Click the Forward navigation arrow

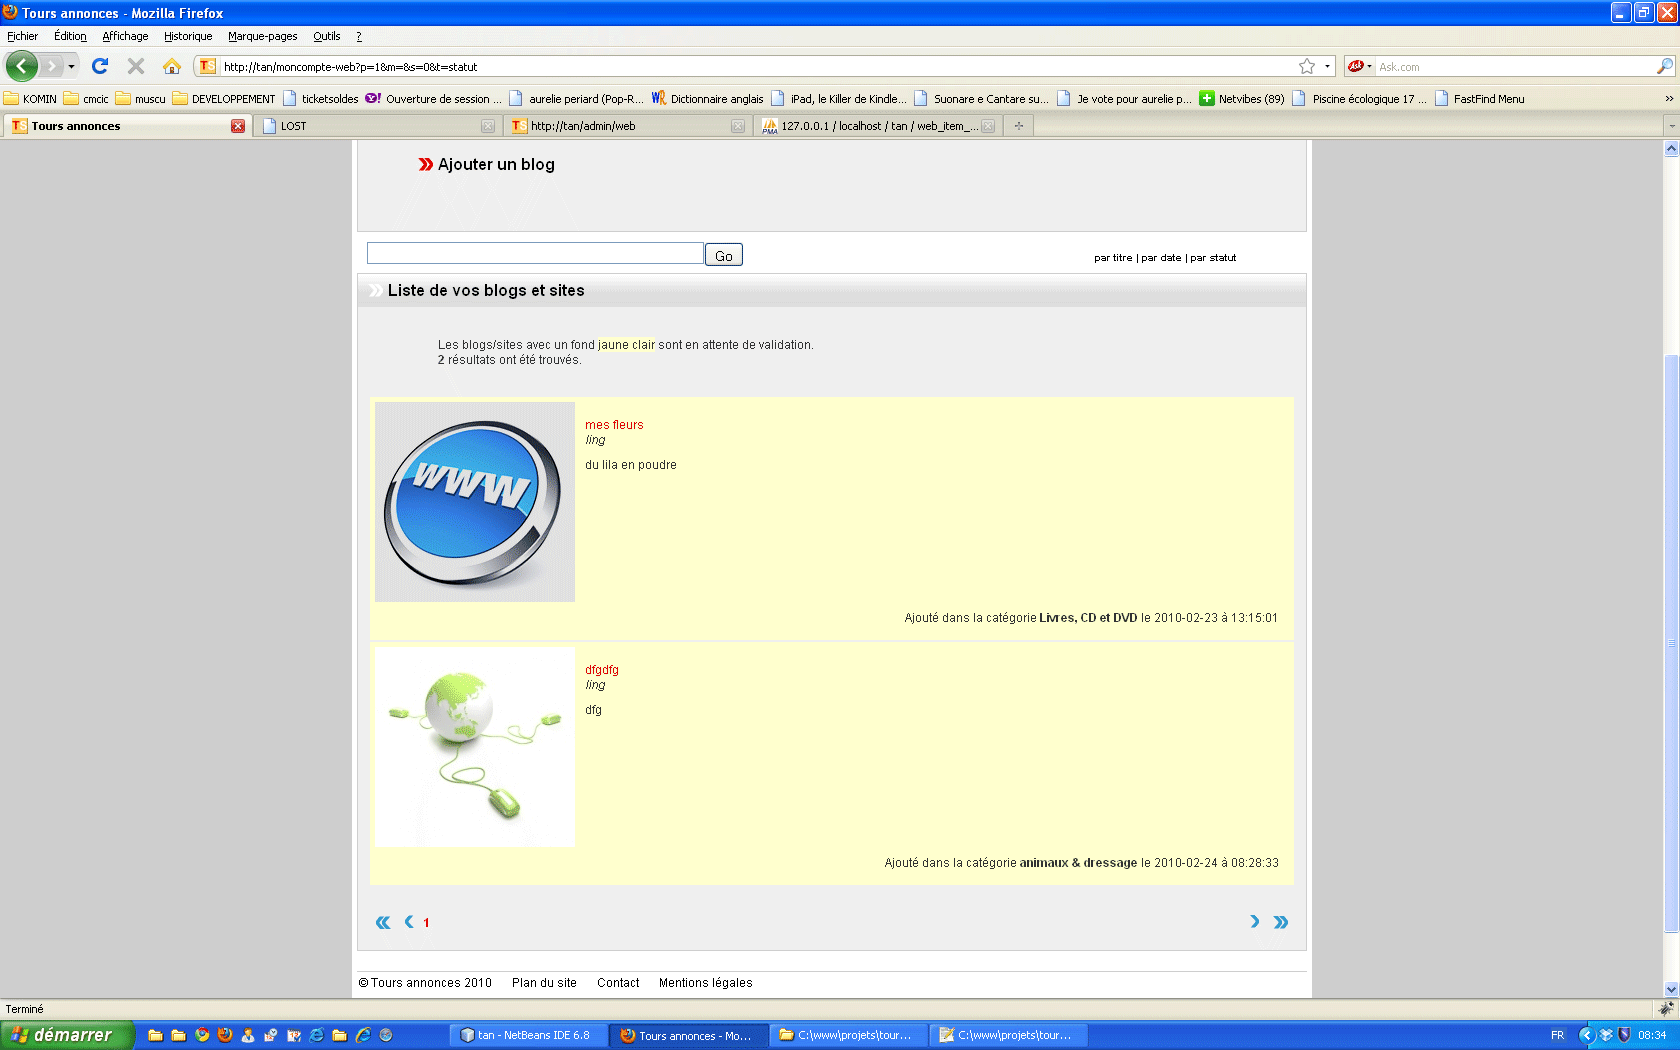(x=51, y=66)
